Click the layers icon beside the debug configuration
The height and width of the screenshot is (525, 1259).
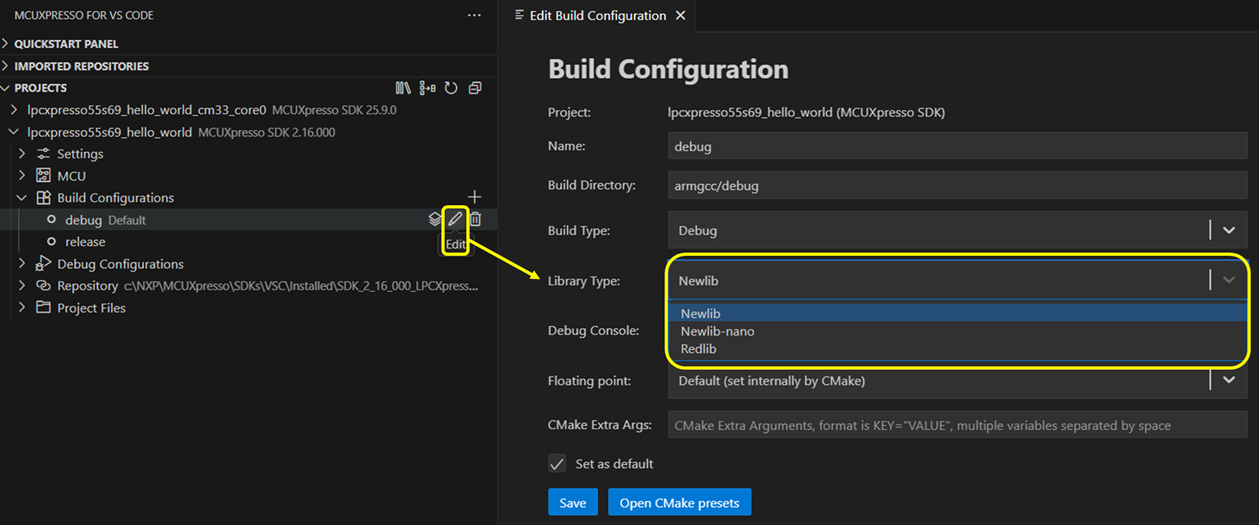[x=435, y=219]
